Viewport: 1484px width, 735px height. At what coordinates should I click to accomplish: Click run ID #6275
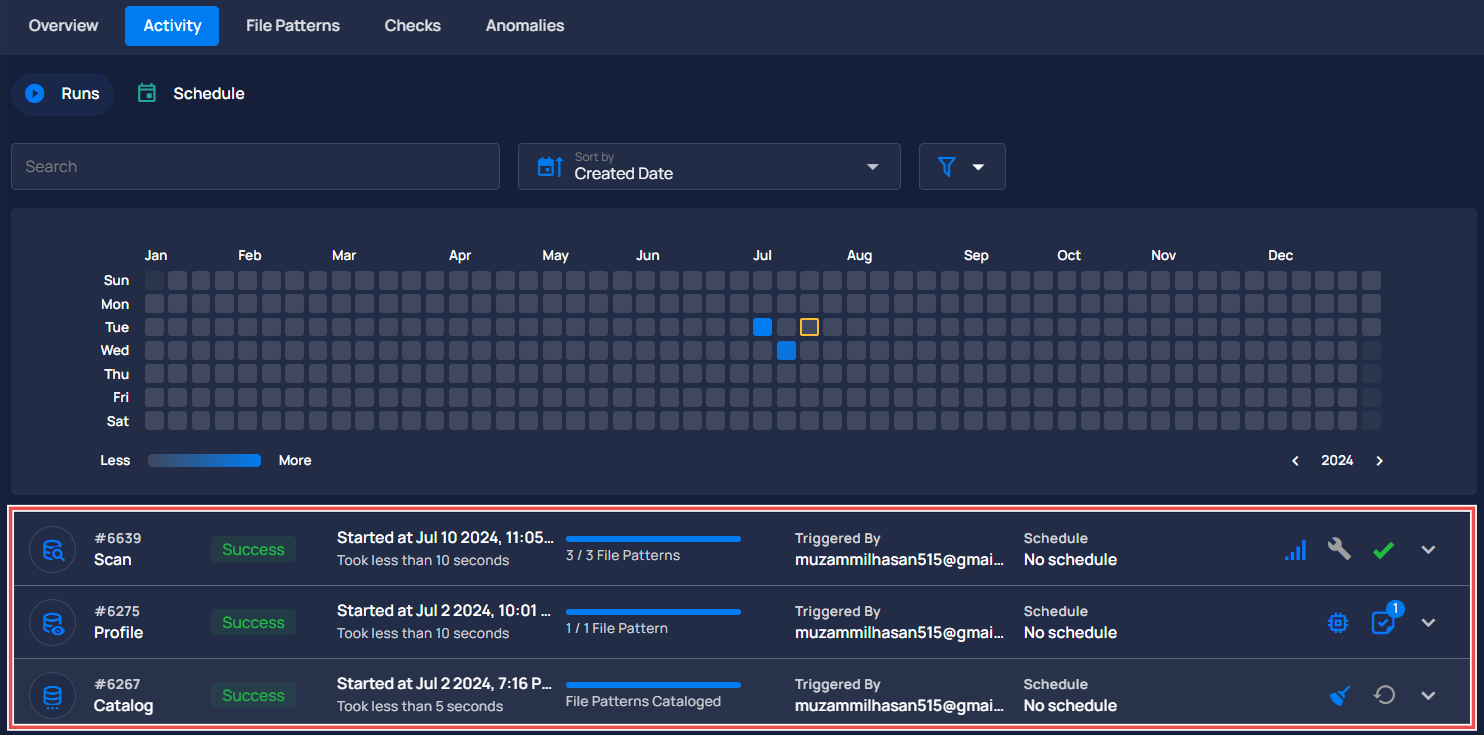point(118,611)
